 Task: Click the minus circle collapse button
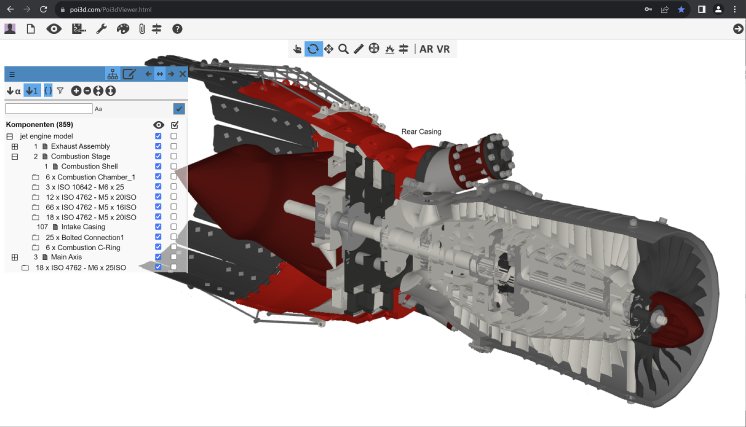88,91
